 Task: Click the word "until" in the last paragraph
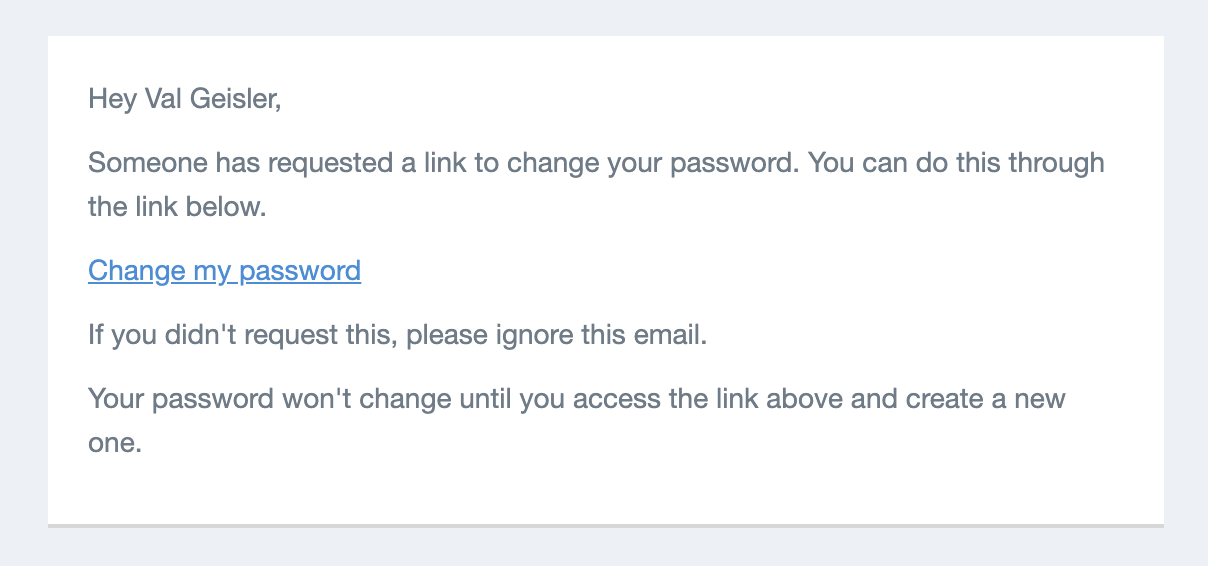[x=489, y=399]
